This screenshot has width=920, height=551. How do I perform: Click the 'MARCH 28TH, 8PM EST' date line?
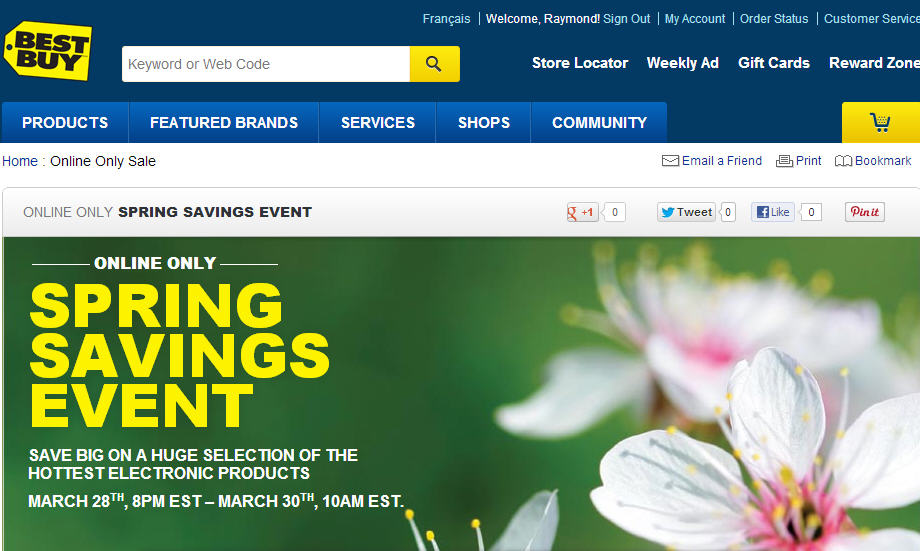pyautogui.click(x=216, y=501)
